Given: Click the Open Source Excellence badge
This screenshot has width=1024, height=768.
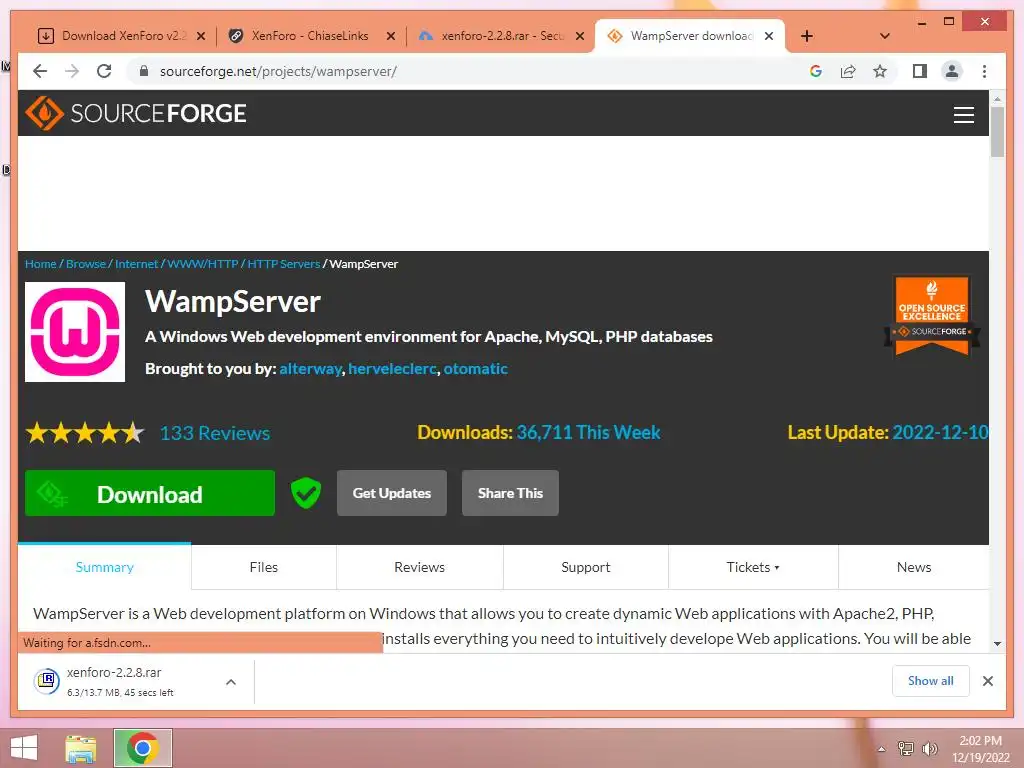Looking at the screenshot, I should tap(932, 315).
